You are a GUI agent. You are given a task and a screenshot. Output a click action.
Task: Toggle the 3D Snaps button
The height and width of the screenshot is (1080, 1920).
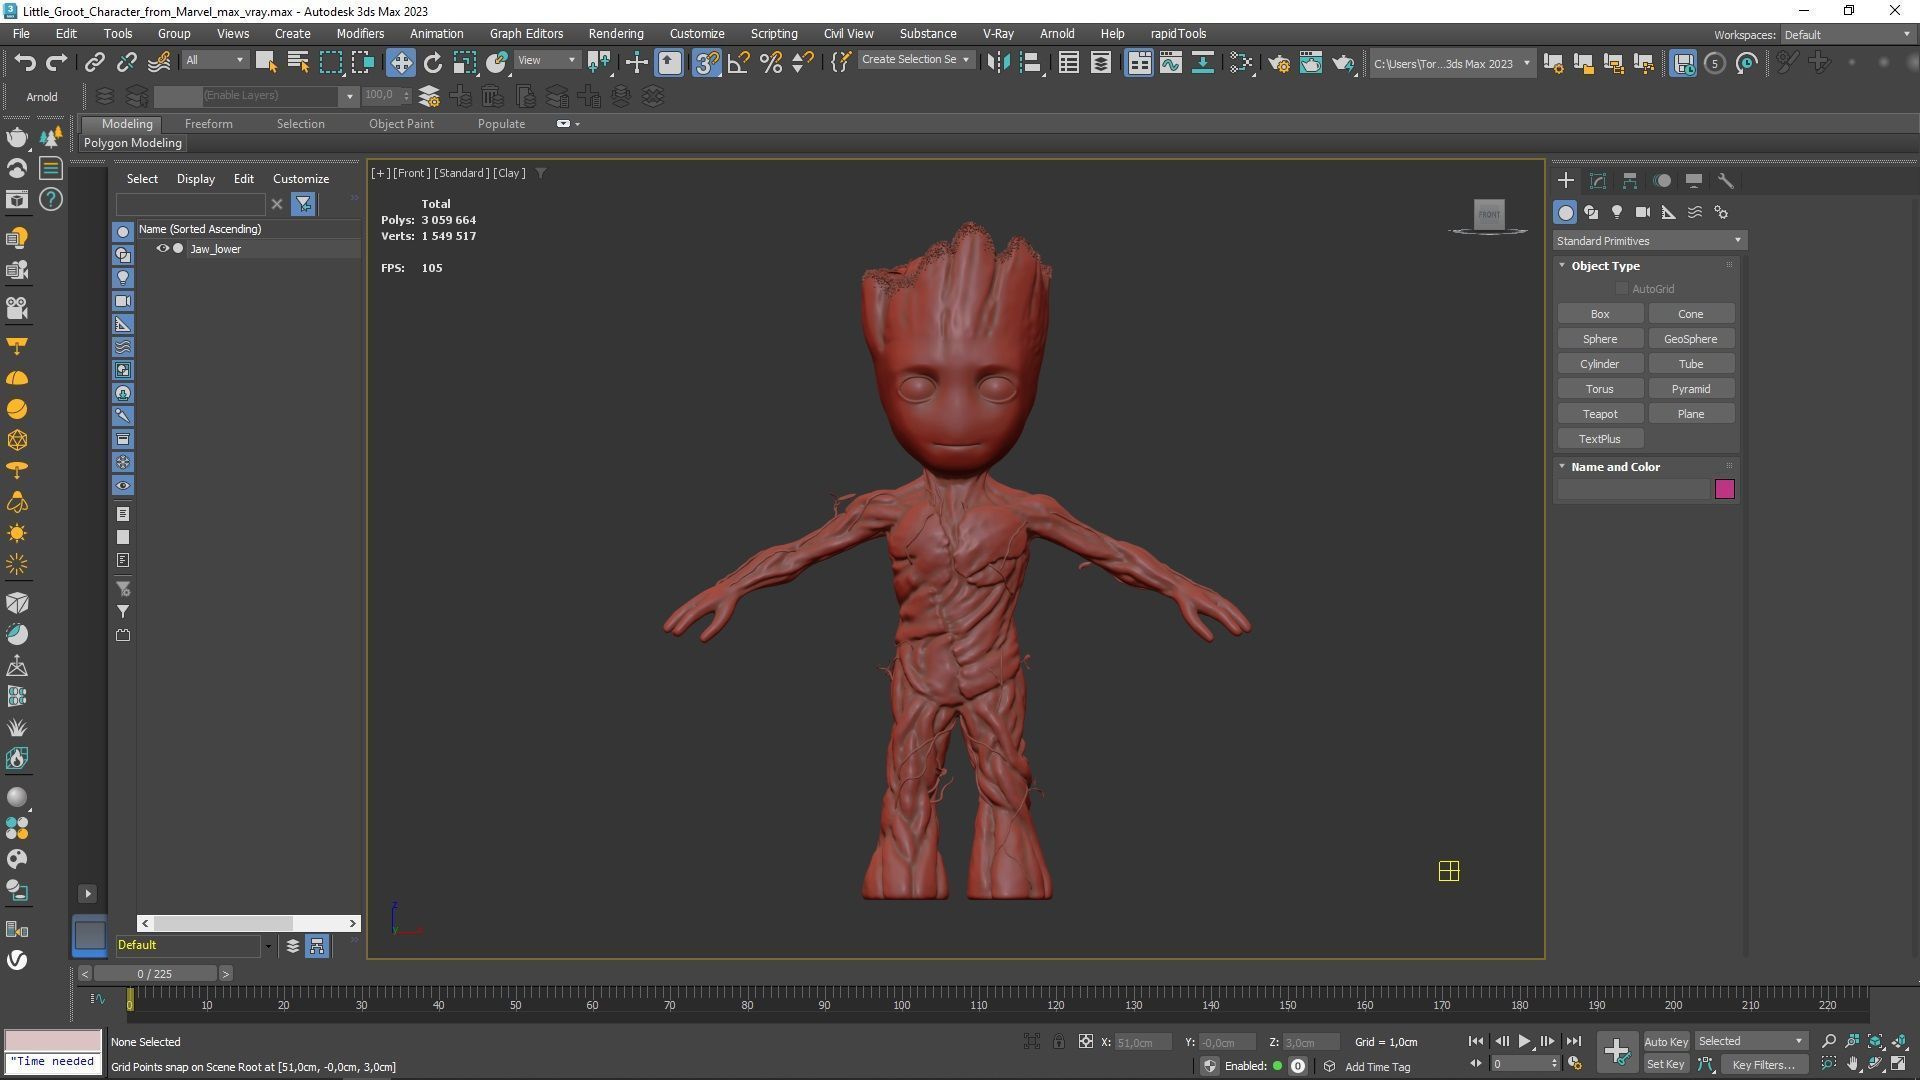pos(706,62)
